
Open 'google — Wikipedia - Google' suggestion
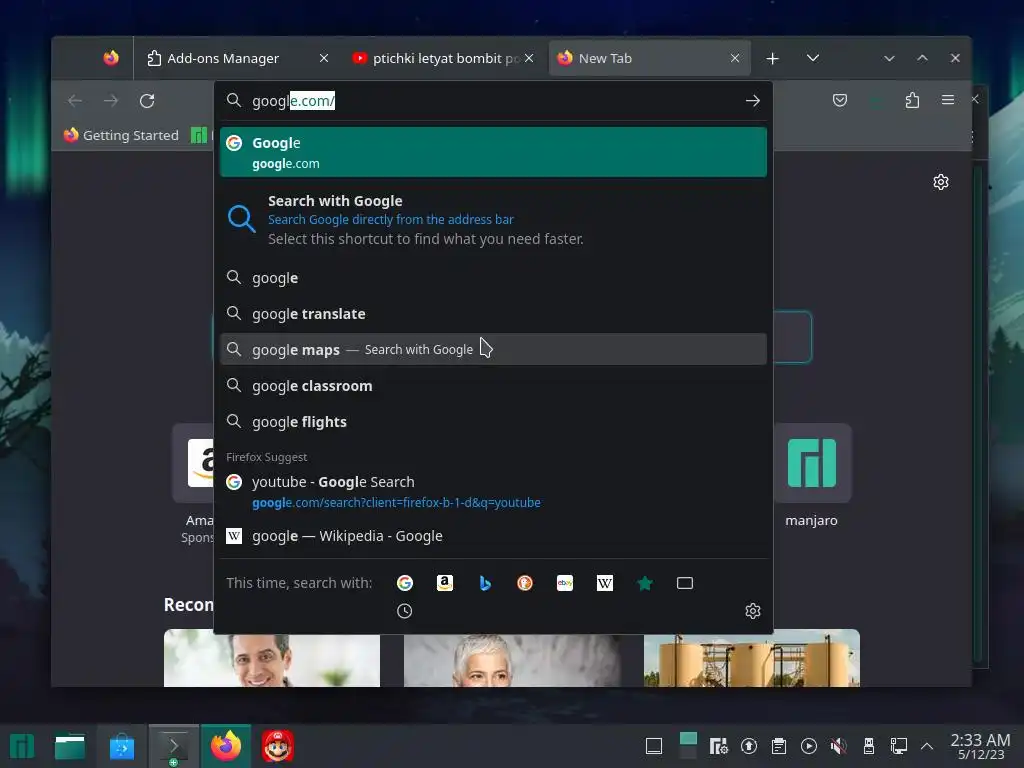coord(493,536)
